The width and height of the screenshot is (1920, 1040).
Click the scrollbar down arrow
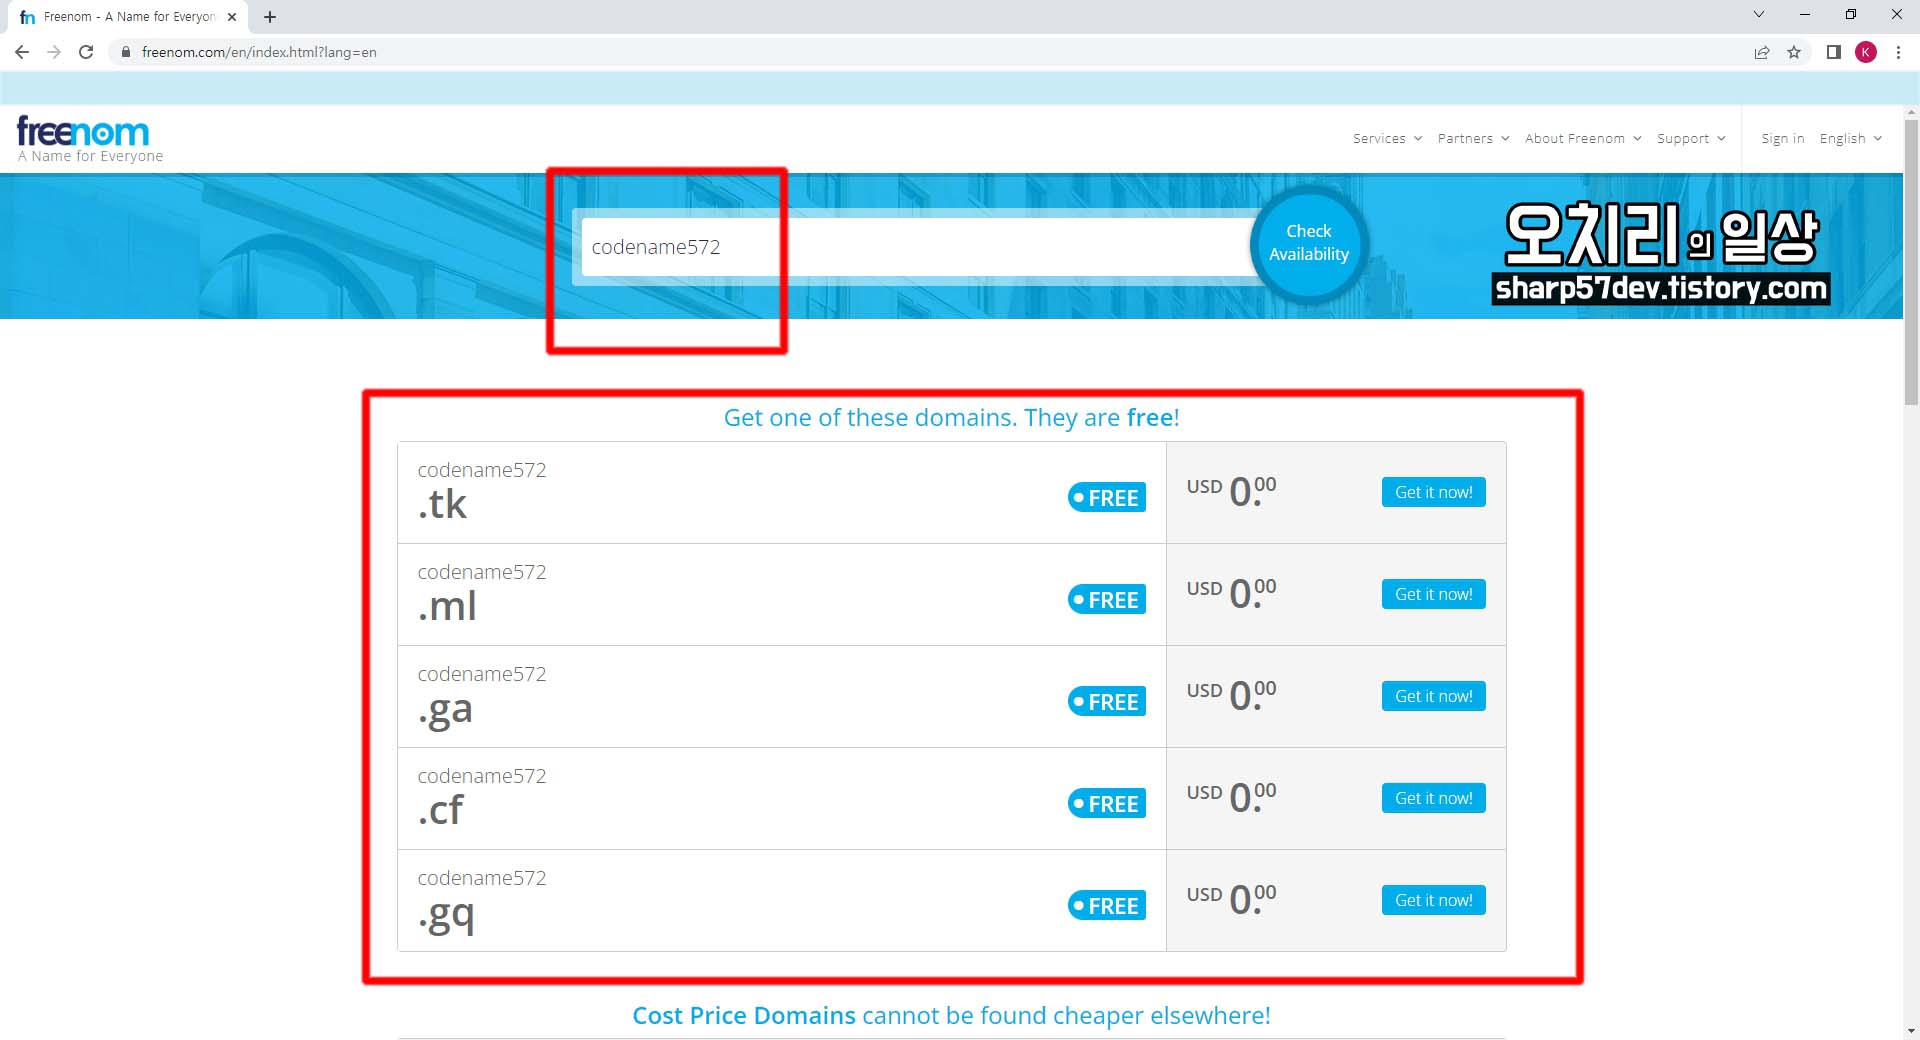1911,1031
